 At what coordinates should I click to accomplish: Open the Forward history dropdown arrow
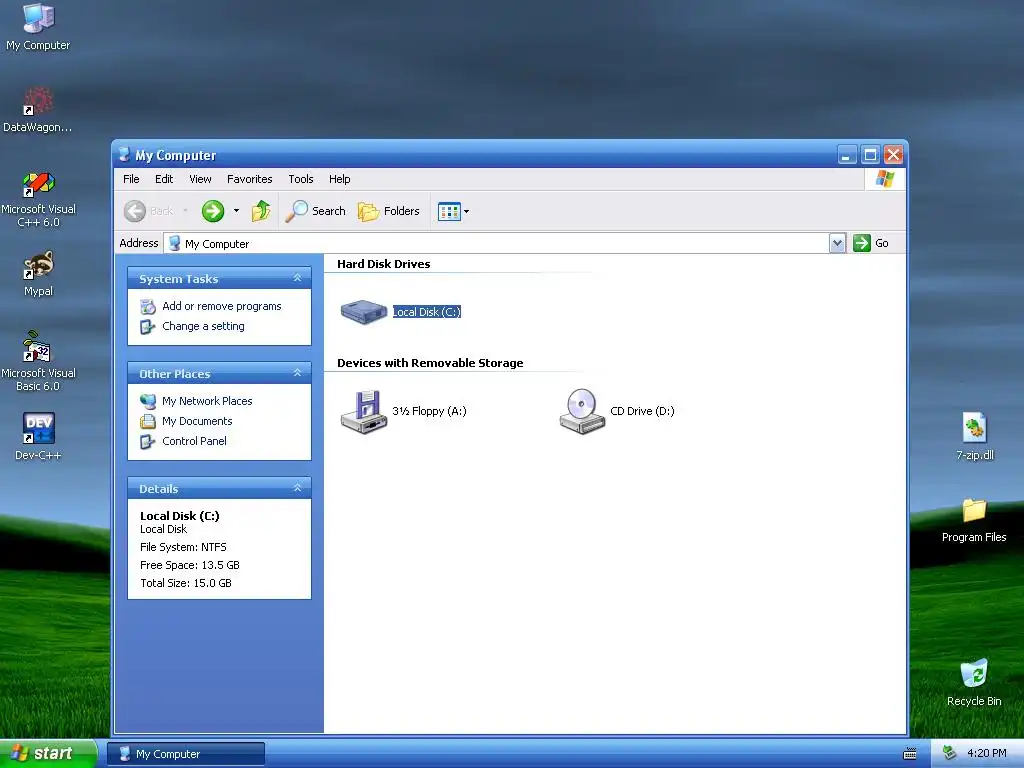click(236, 211)
